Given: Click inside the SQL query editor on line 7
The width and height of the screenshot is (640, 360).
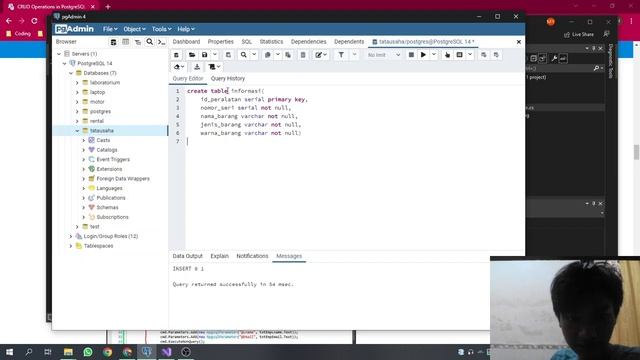Looking at the screenshot, I should pos(354,142).
